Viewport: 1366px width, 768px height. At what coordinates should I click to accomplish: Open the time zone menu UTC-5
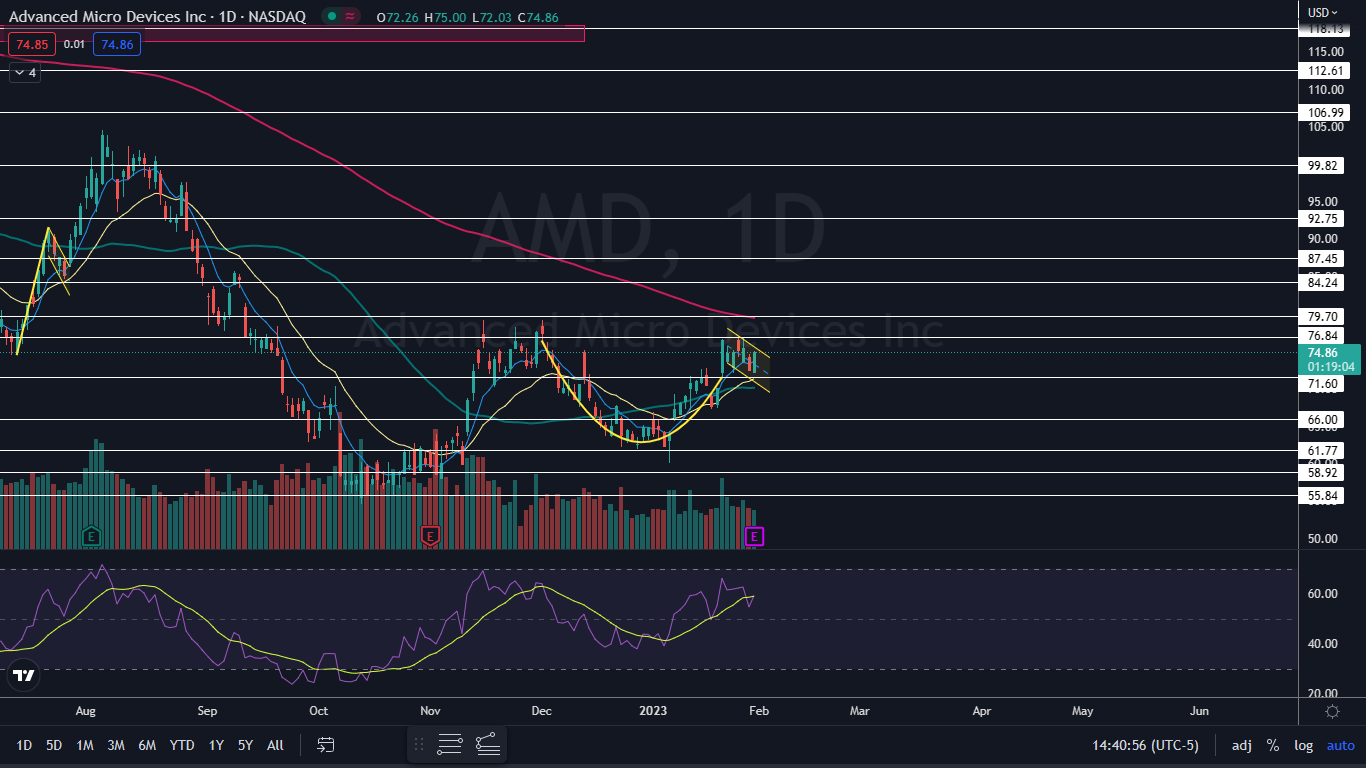[1146, 745]
